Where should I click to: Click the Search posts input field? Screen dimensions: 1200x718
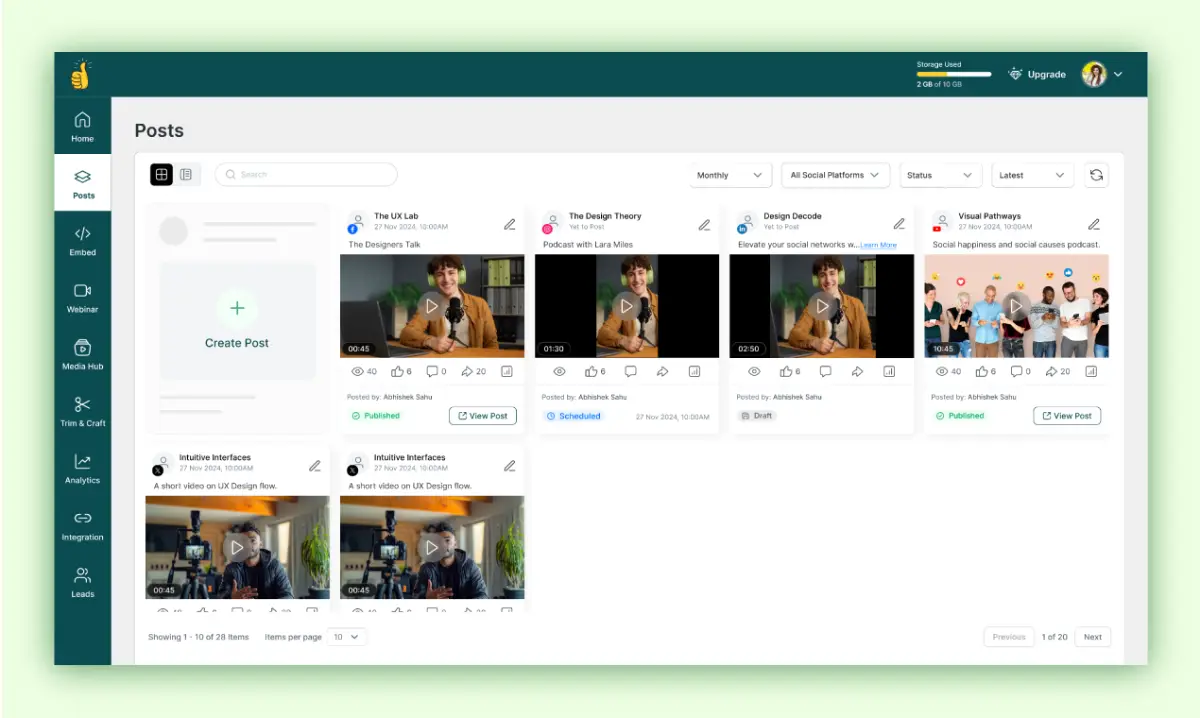click(306, 174)
